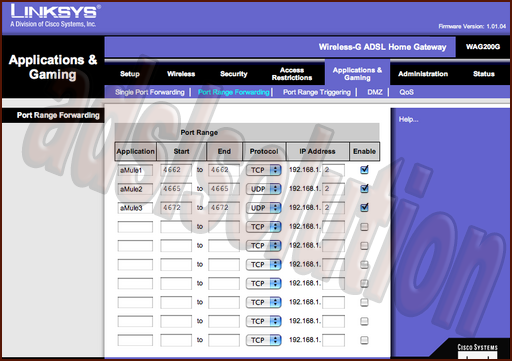512x361 pixels.
Task: Click the Help... link
Action: (x=408, y=119)
